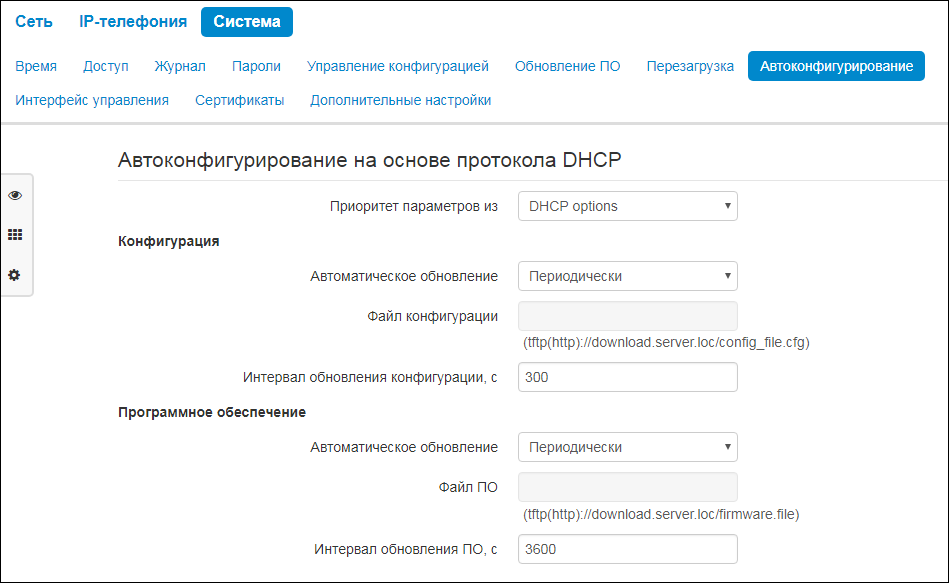
Task: Click the eye icon in side panel
Action: click(15, 195)
